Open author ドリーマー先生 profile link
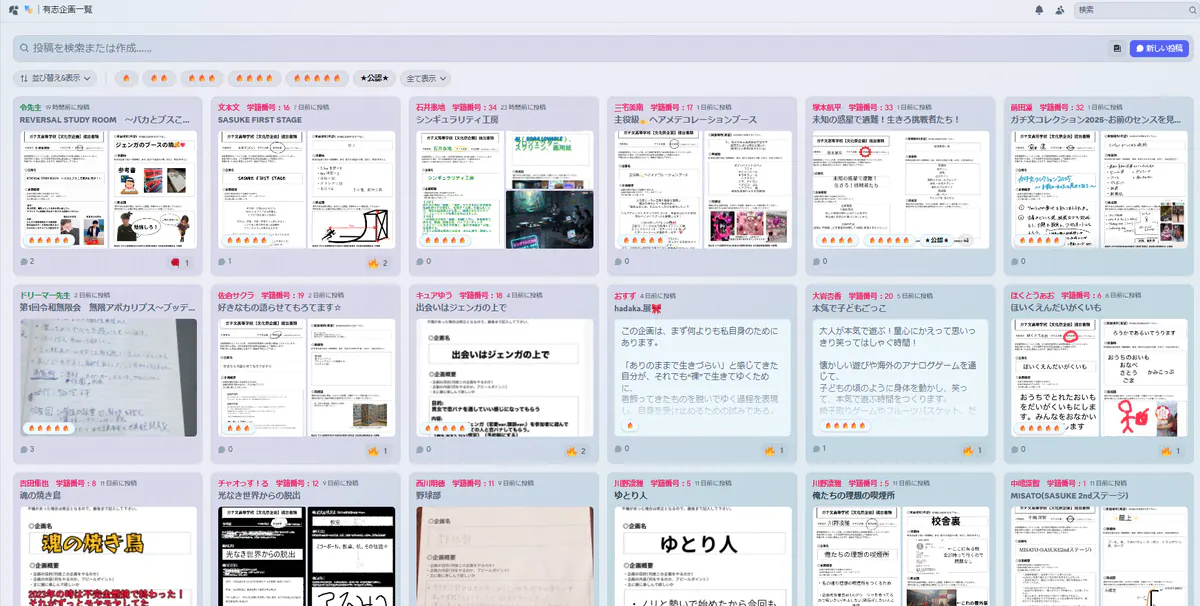Image resolution: width=1200 pixels, height=606 pixels. (45, 296)
